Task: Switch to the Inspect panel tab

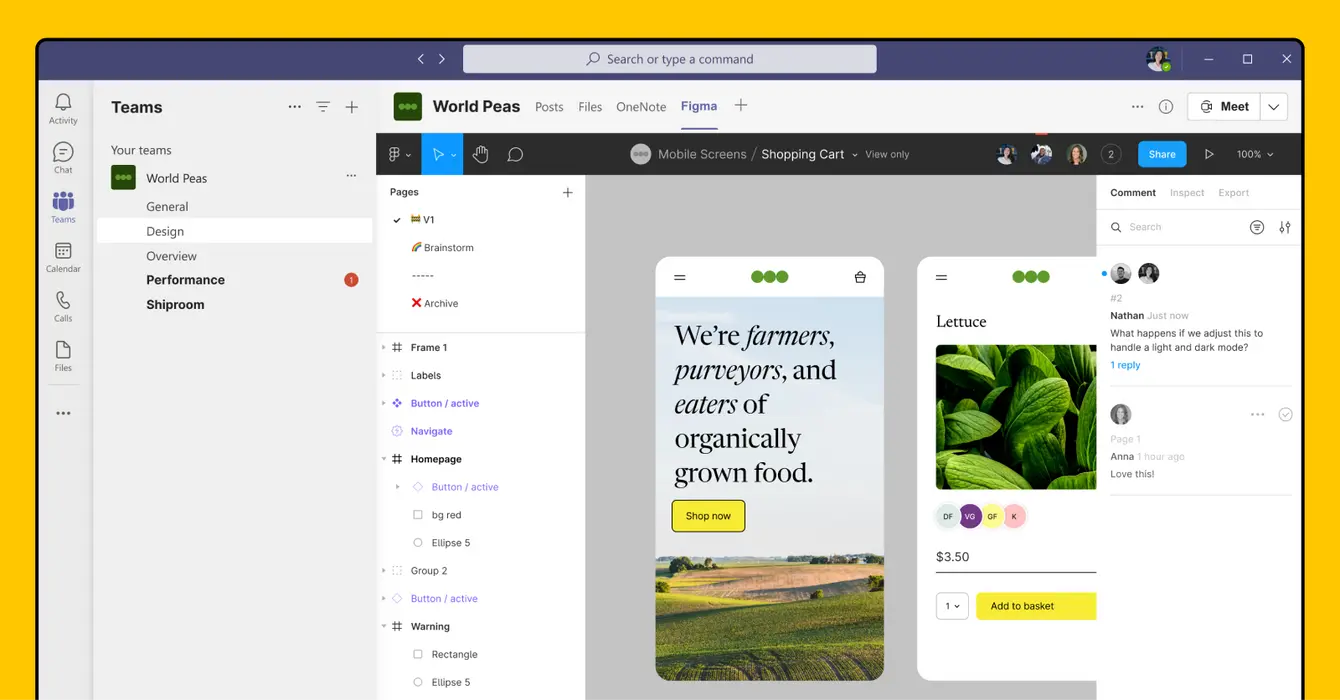Action: click(1187, 192)
